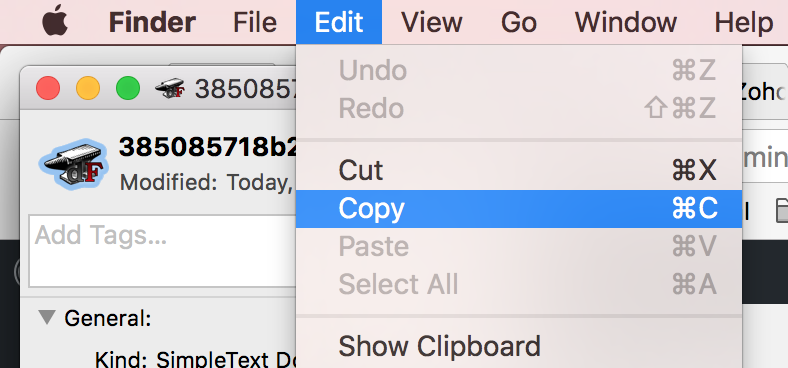788x368 pixels.
Task: Collapse the General section triangle
Action: 47,317
